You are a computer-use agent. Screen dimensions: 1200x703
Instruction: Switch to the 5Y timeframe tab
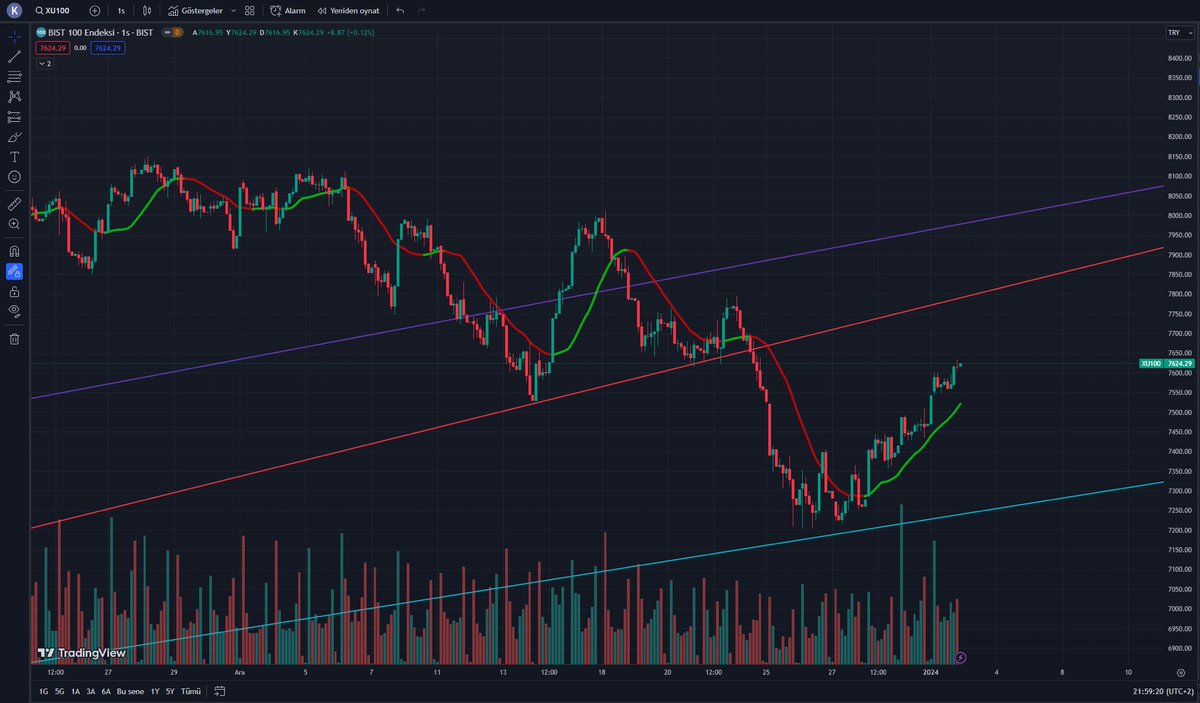(170, 690)
